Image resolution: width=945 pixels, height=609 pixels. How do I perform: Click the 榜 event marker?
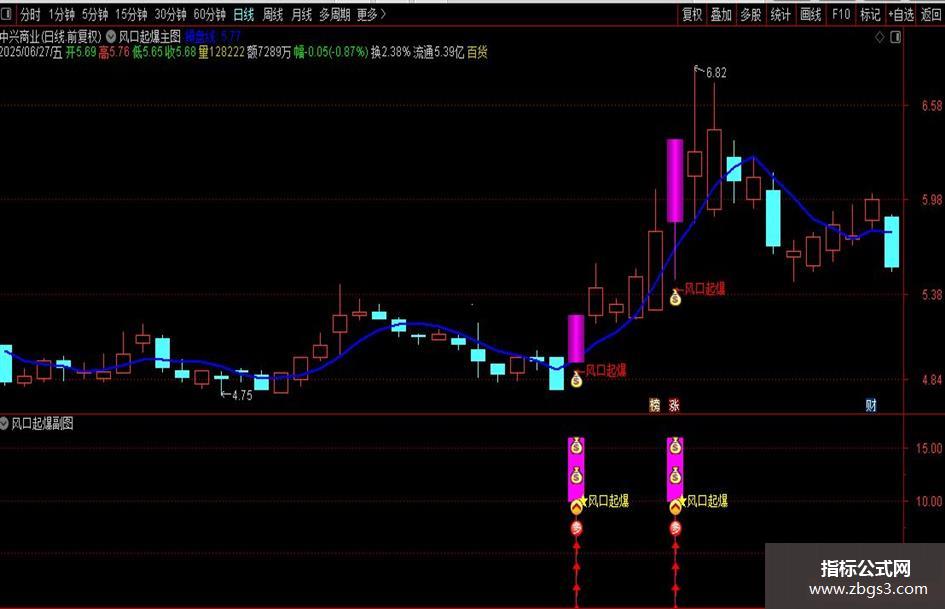[655, 405]
